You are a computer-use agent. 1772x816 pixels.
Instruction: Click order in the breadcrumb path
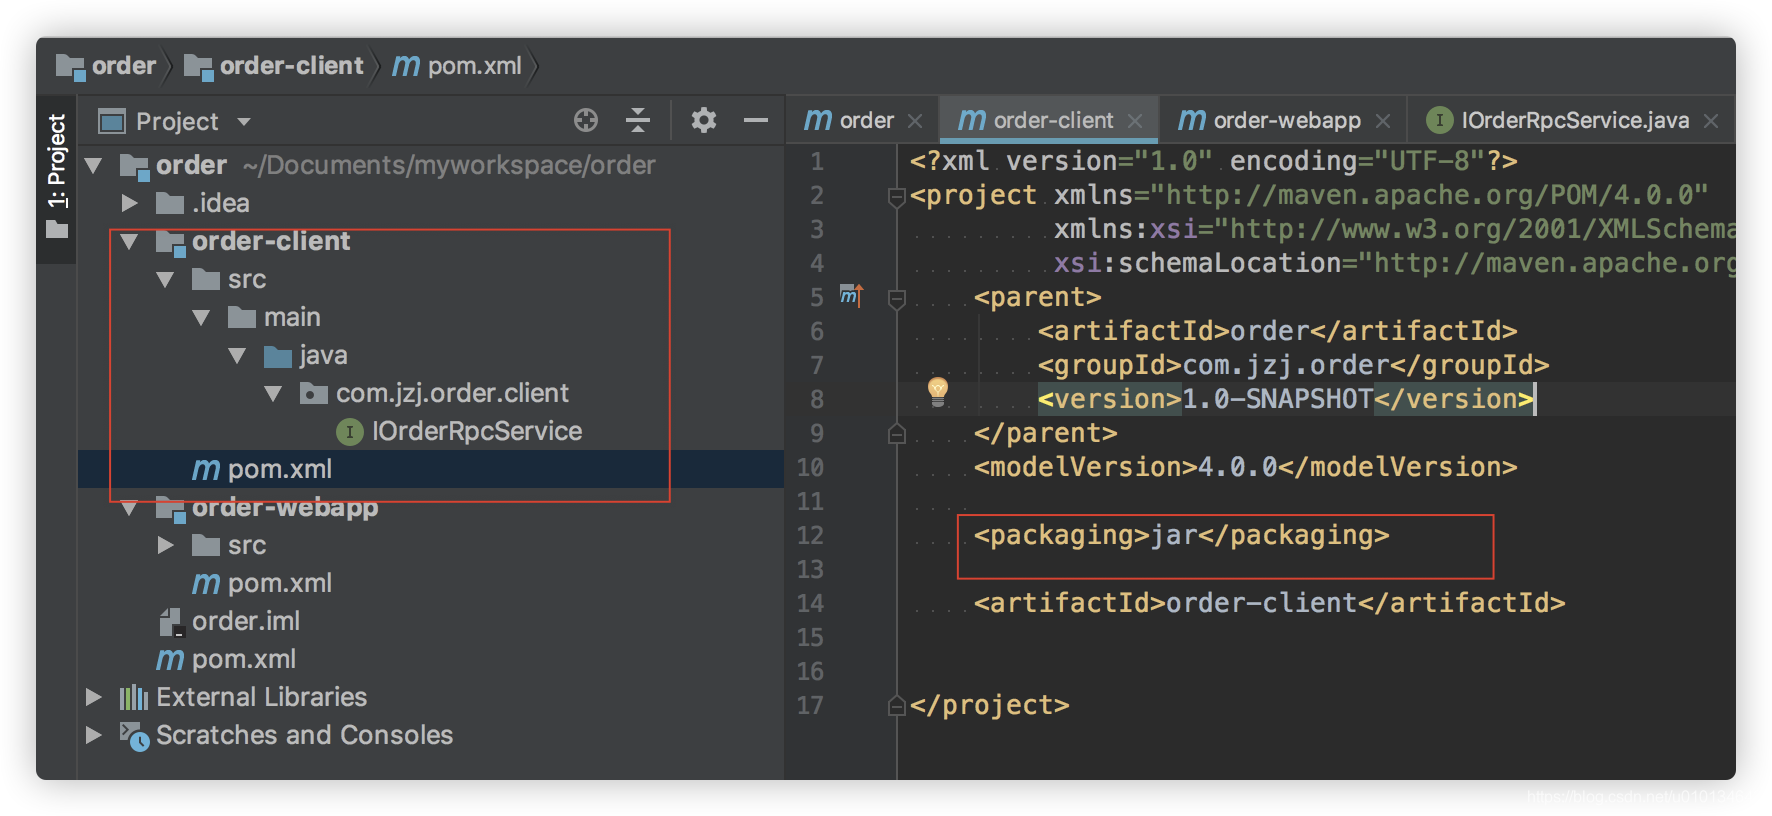point(124,66)
